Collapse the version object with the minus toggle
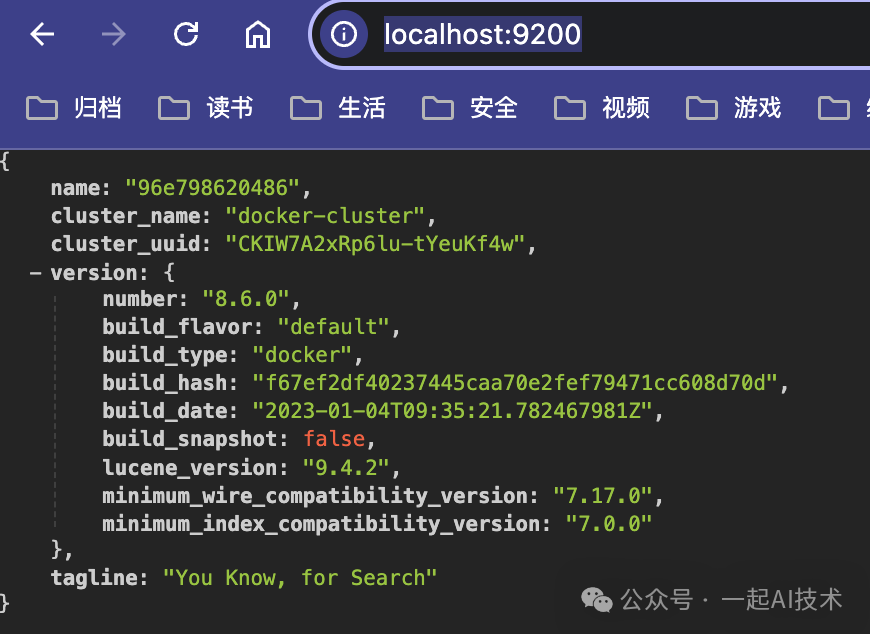This screenshot has width=870, height=634. point(36,273)
